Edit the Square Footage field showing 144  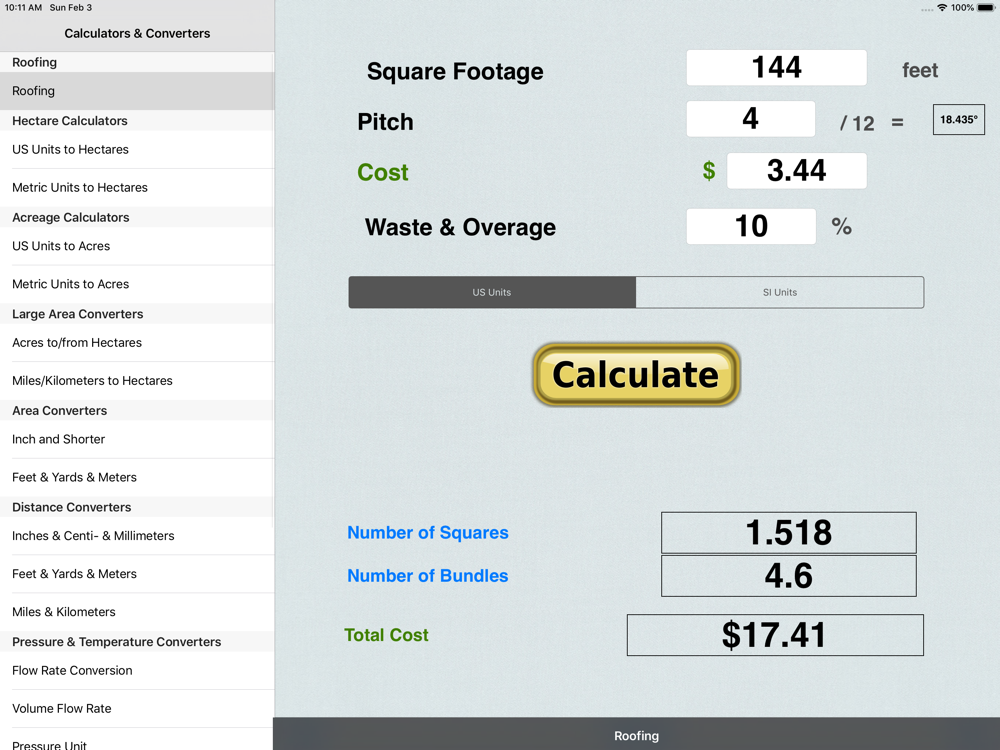tap(776, 68)
